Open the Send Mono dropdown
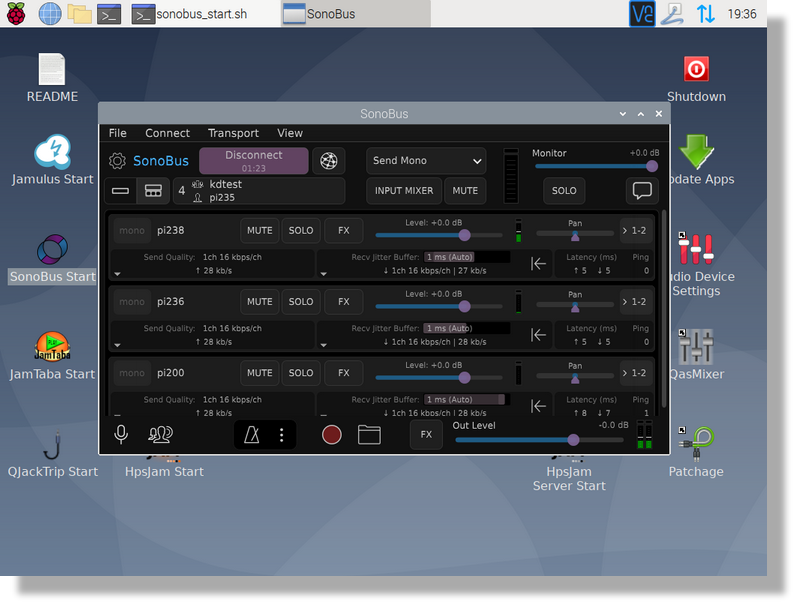The width and height of the screenshot is (794, 603). click(426, 161)
